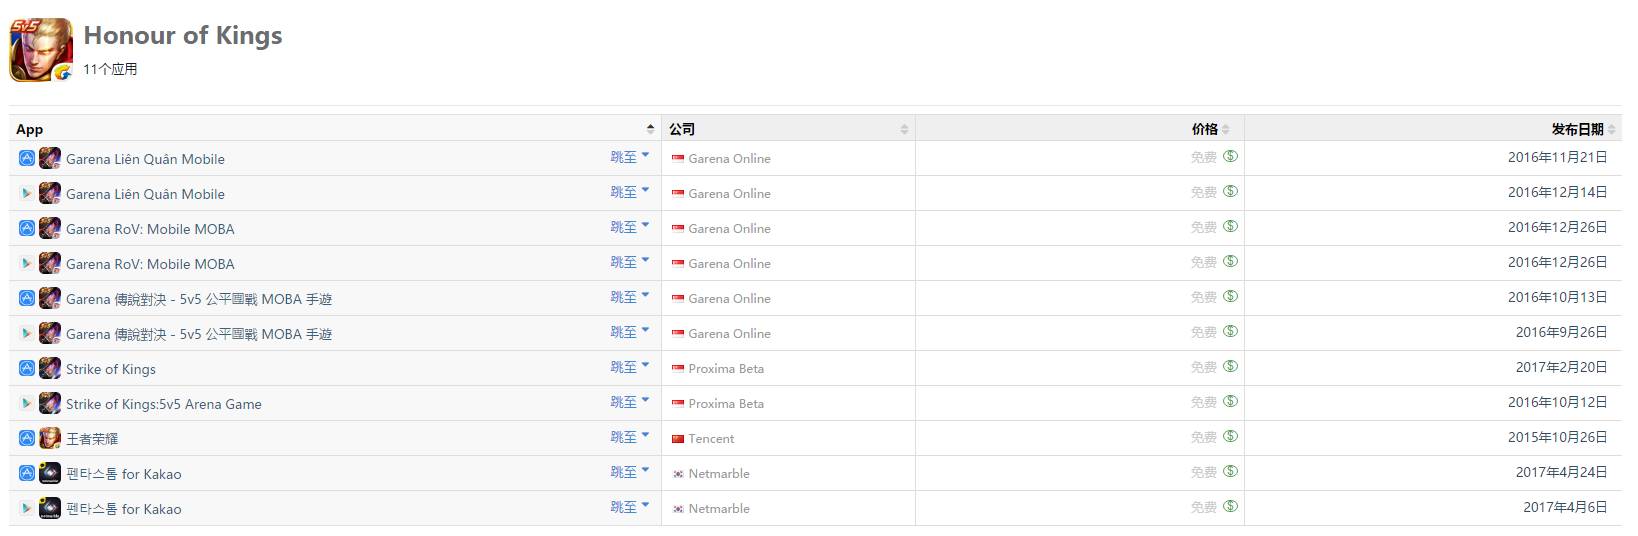Click App Store icon for Strike of Kings
The image size is (1638, 536).
pyautogui.click(x=27, y=368)
